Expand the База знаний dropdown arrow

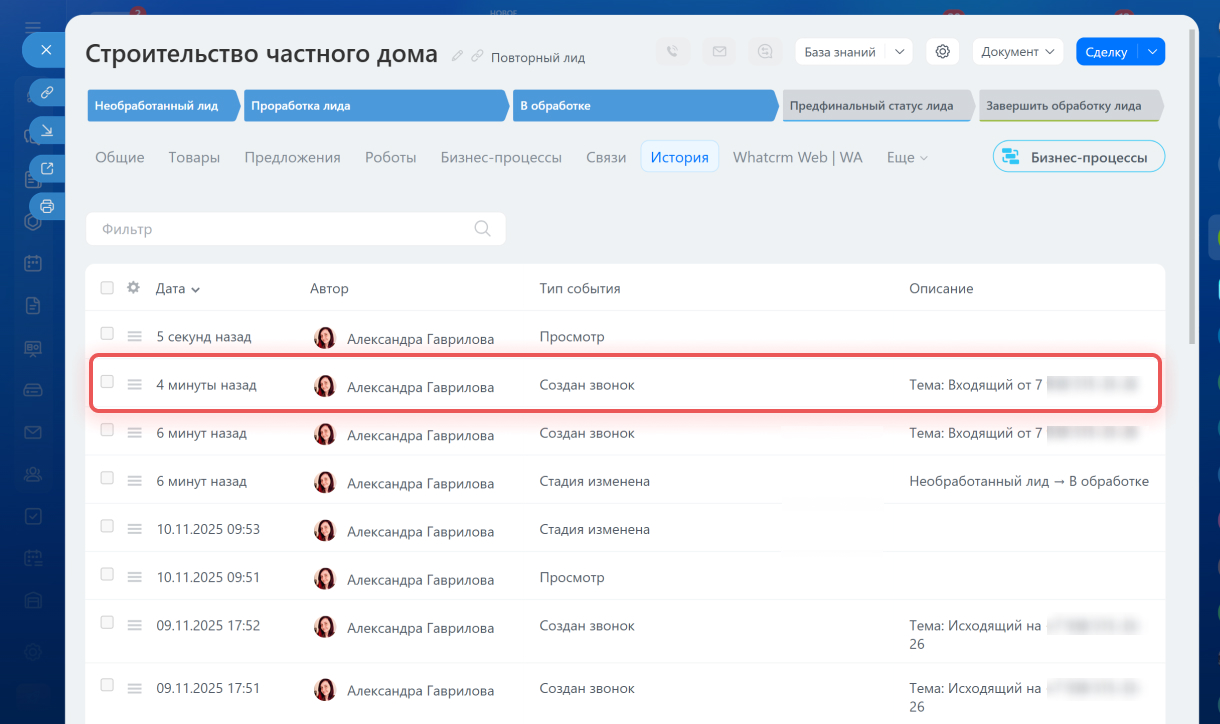[x=899, y=52]
